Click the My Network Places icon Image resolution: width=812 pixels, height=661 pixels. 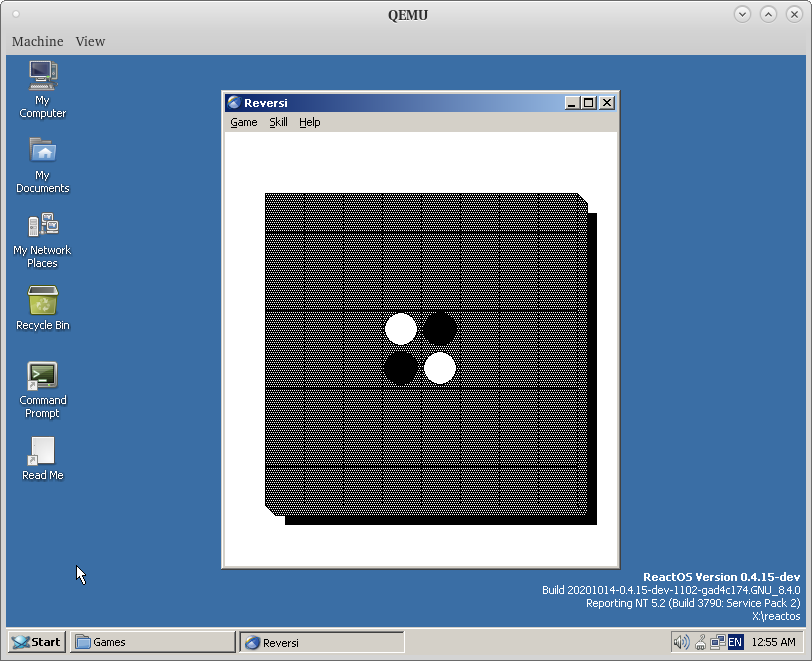point(42,226)
